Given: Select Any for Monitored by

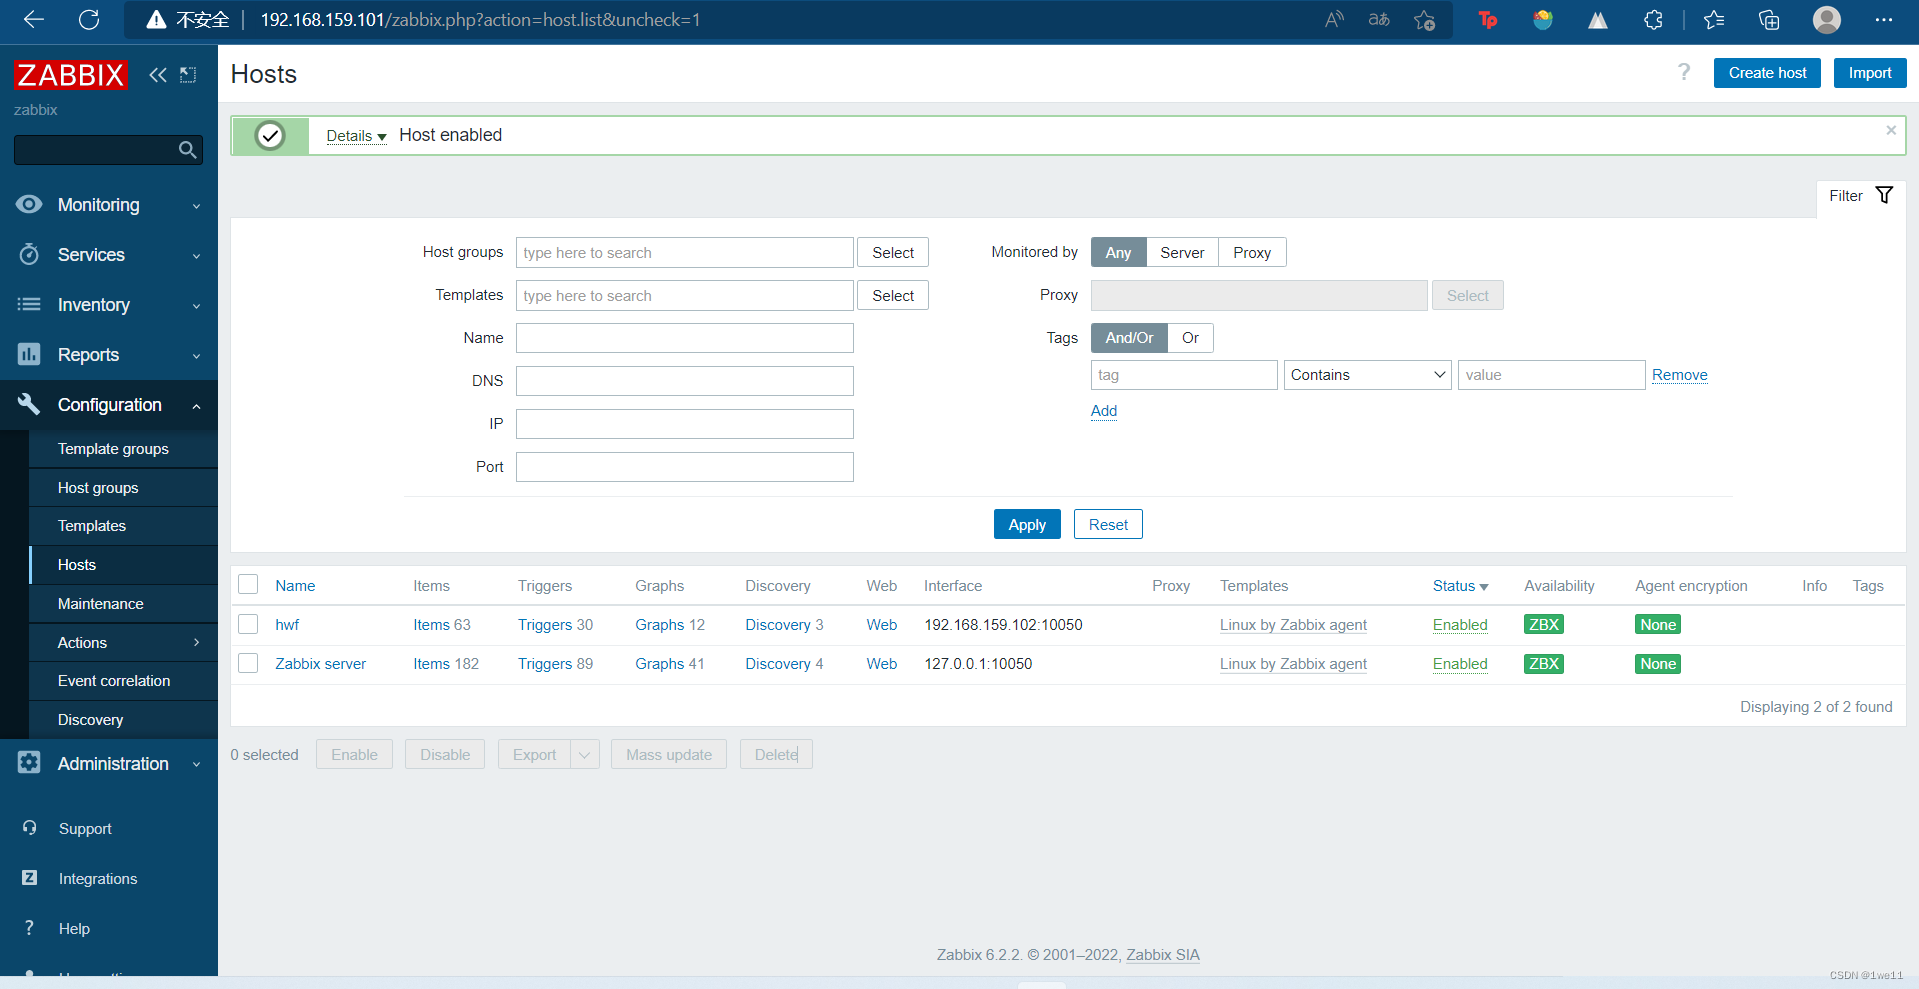Looking at the screenshot, I should point(1118,252).
